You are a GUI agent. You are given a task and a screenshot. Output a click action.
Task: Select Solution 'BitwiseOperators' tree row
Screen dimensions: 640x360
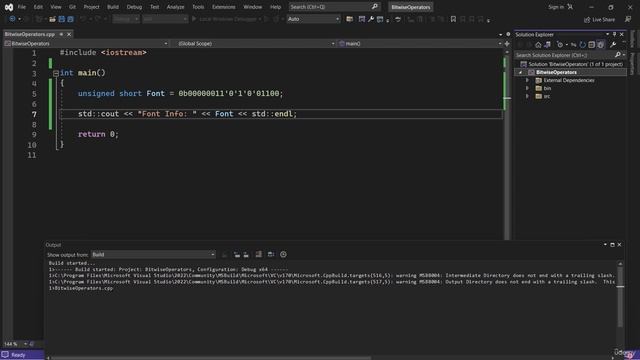coord(571,64)
